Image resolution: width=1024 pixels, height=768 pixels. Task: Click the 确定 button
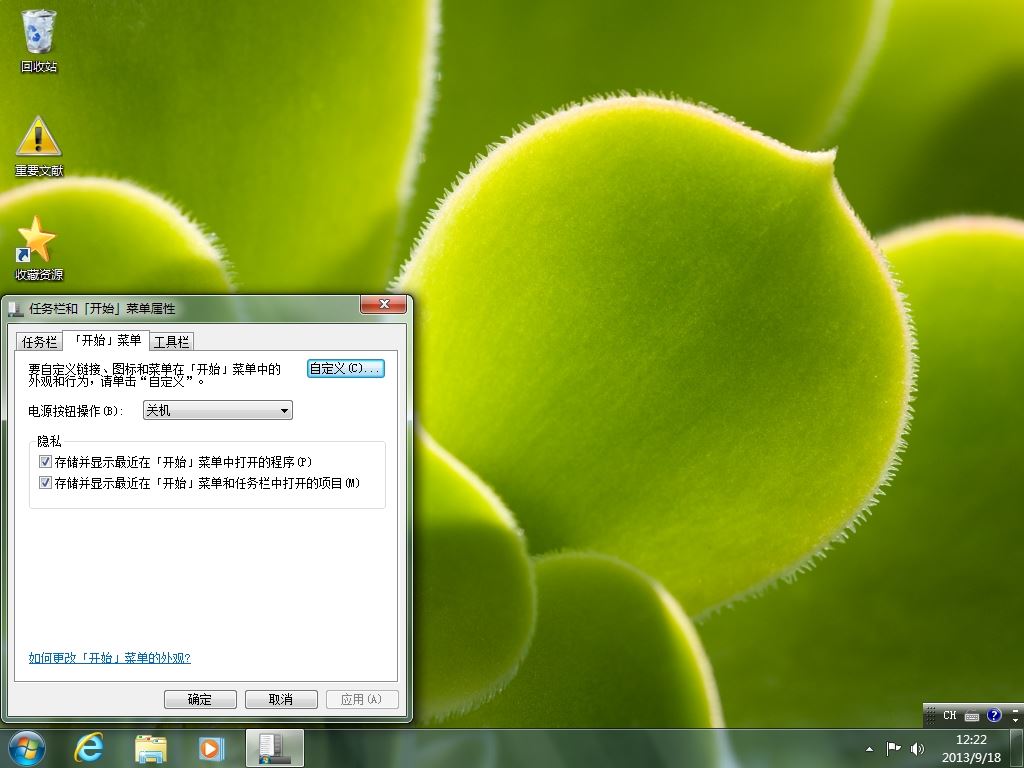(200, 699)
